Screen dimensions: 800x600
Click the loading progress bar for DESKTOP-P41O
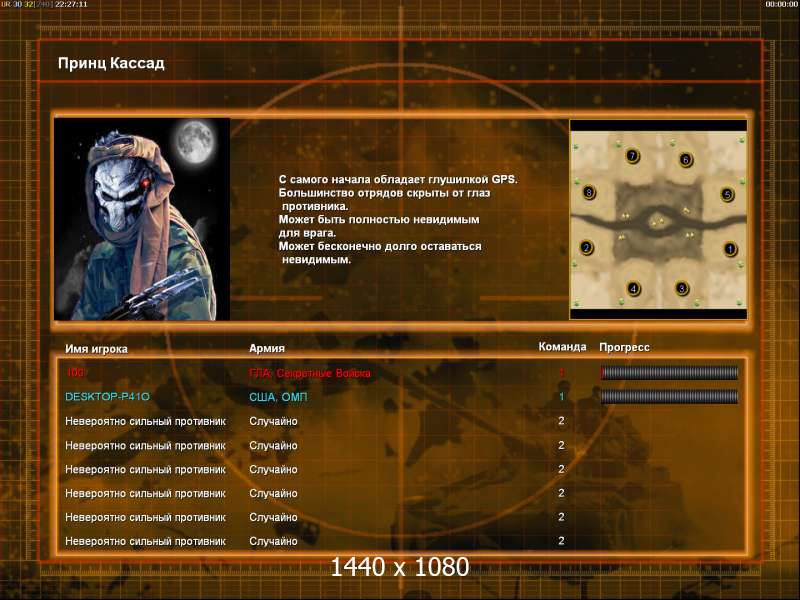tap(669, 396)
